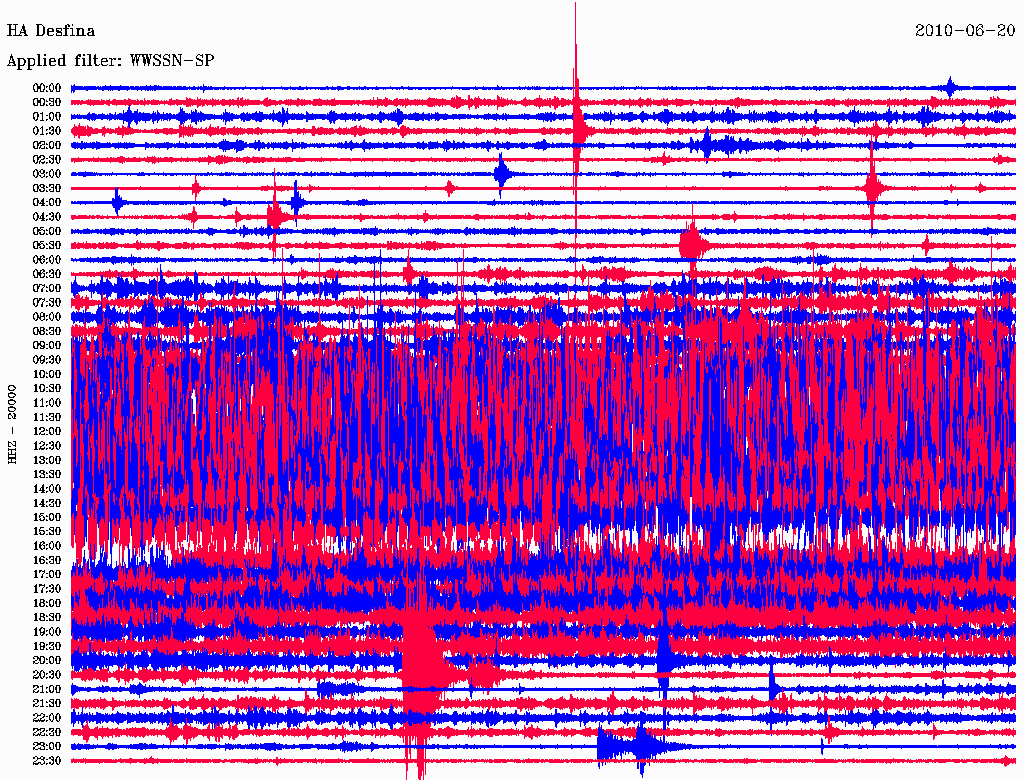
Task: Click the time label '22:30'
Action: point(47,732)
